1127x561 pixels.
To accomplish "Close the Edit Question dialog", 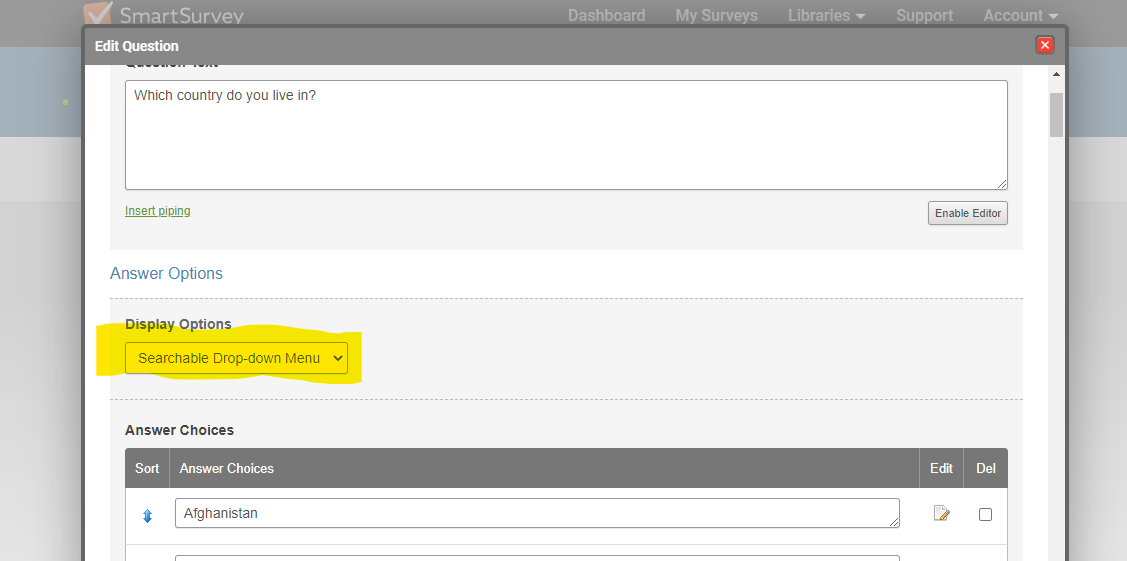I will click(x=1045, y=45).
